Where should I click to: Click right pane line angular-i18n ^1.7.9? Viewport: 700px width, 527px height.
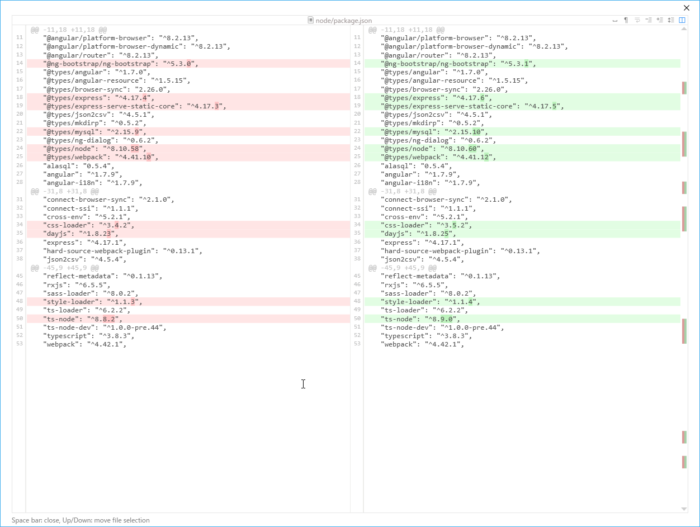pos(430,183)
